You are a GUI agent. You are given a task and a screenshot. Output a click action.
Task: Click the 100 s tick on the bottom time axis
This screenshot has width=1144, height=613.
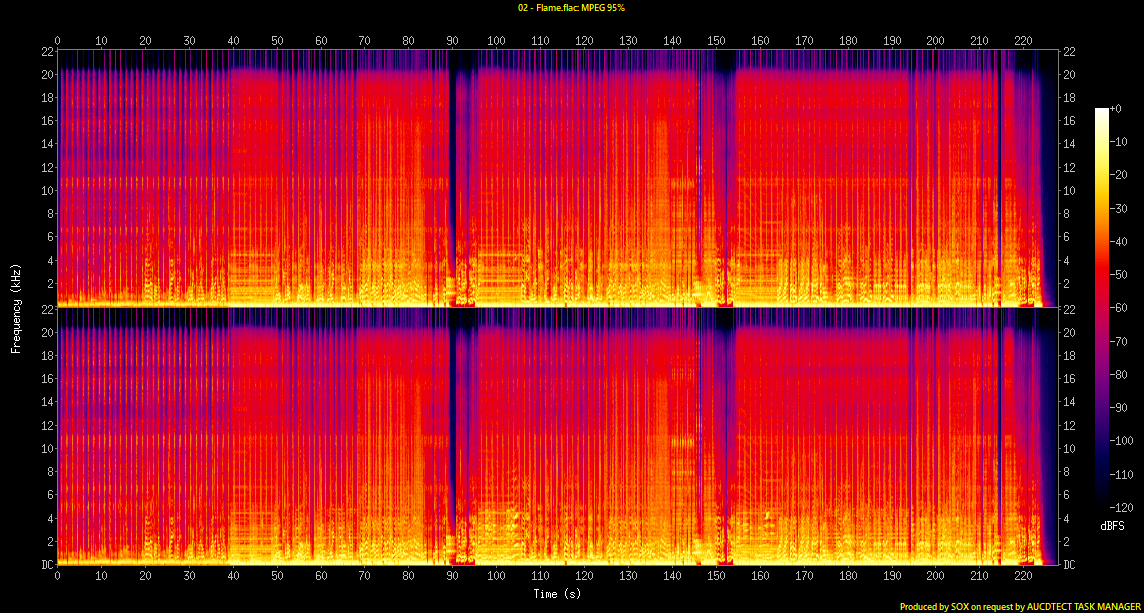pyautogui.click(x=496, y=577)
